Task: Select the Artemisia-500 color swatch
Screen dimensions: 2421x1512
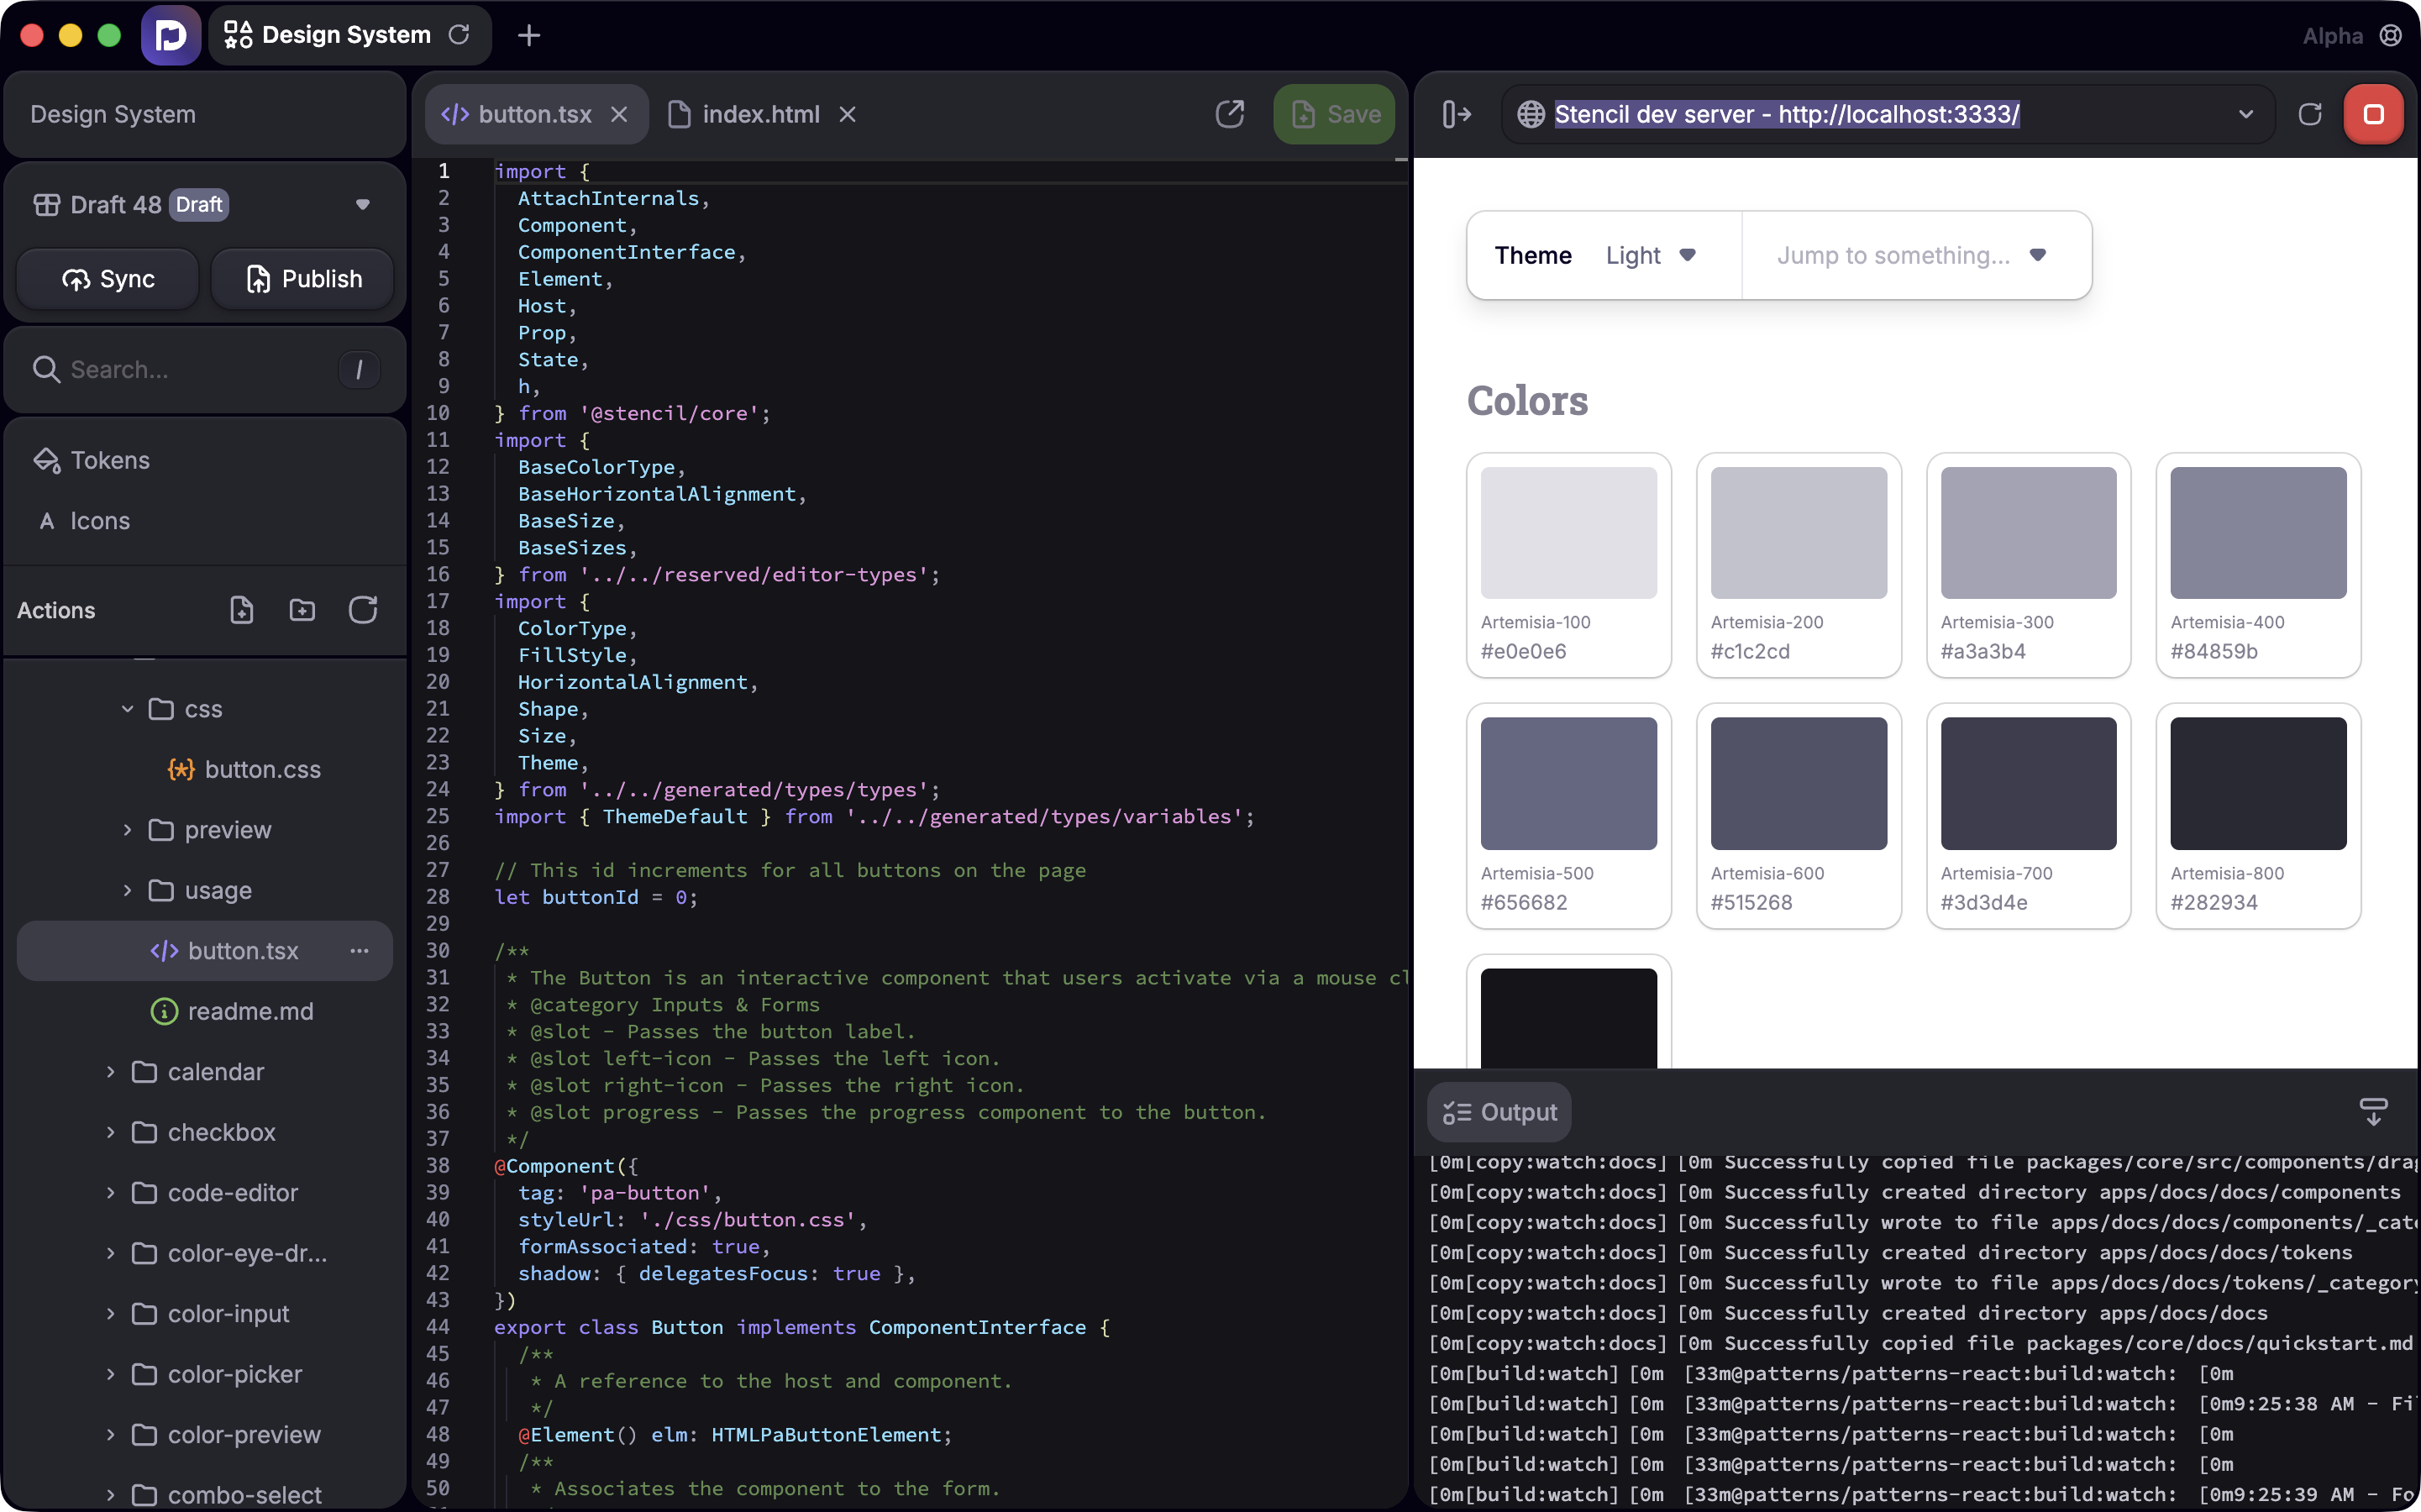Action: 1567,783
